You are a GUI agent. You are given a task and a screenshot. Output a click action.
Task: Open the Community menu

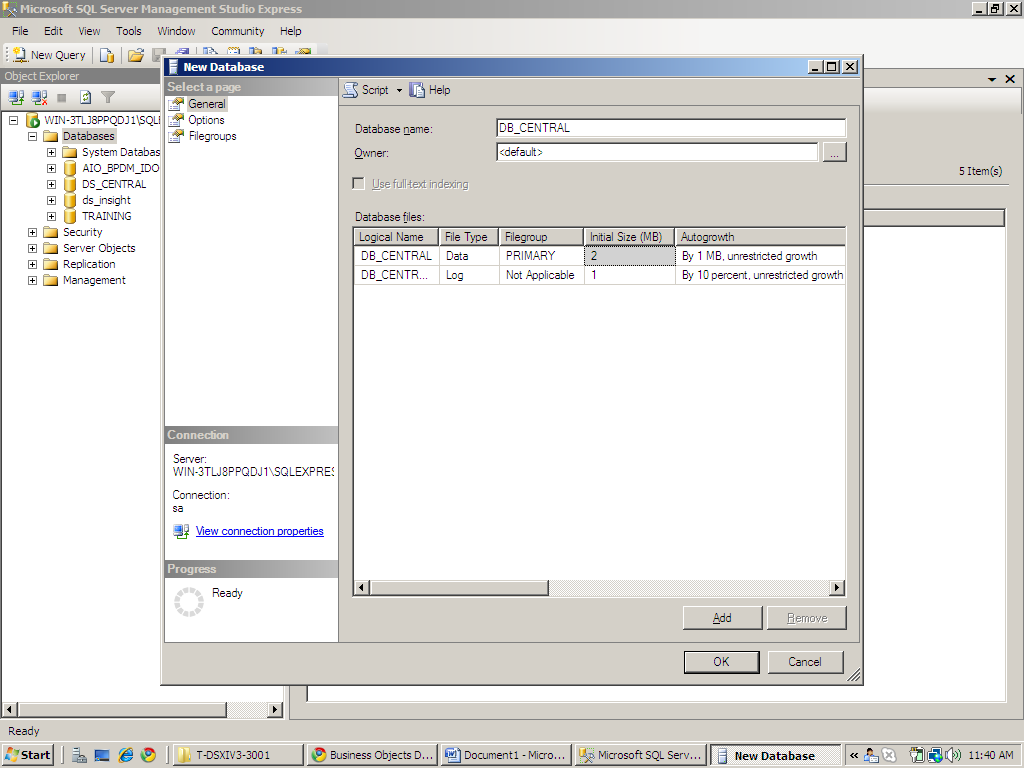(x=238, y=31)
